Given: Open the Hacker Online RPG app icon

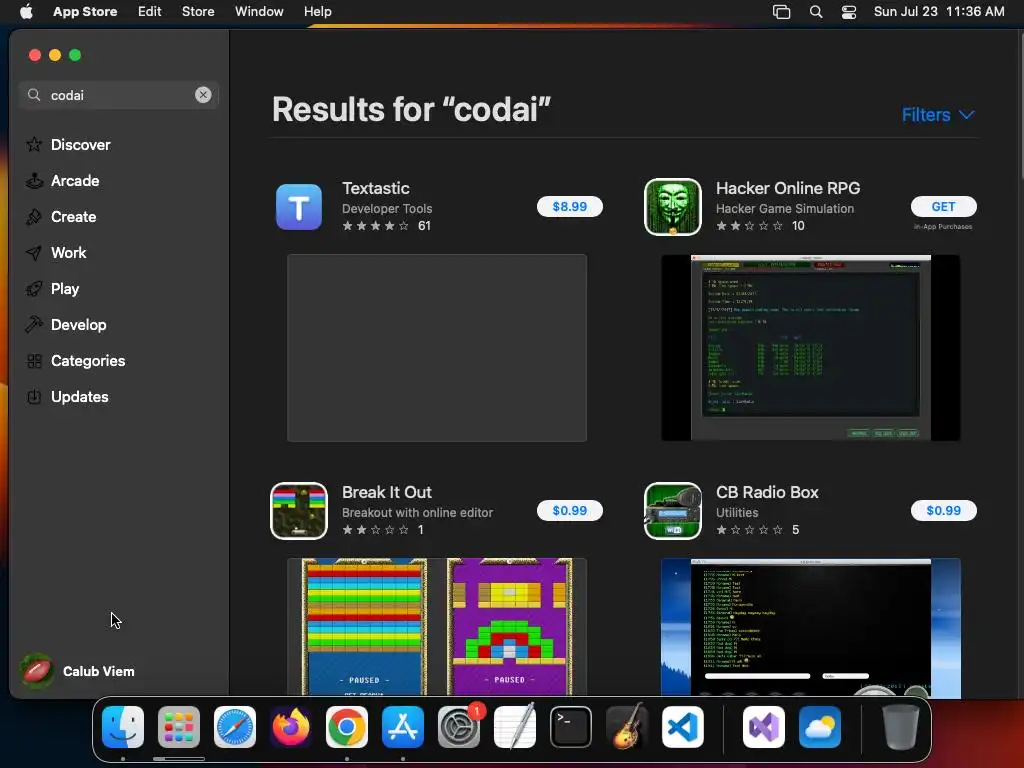Looking at the screenshot, I should click(x=673, y=207).
